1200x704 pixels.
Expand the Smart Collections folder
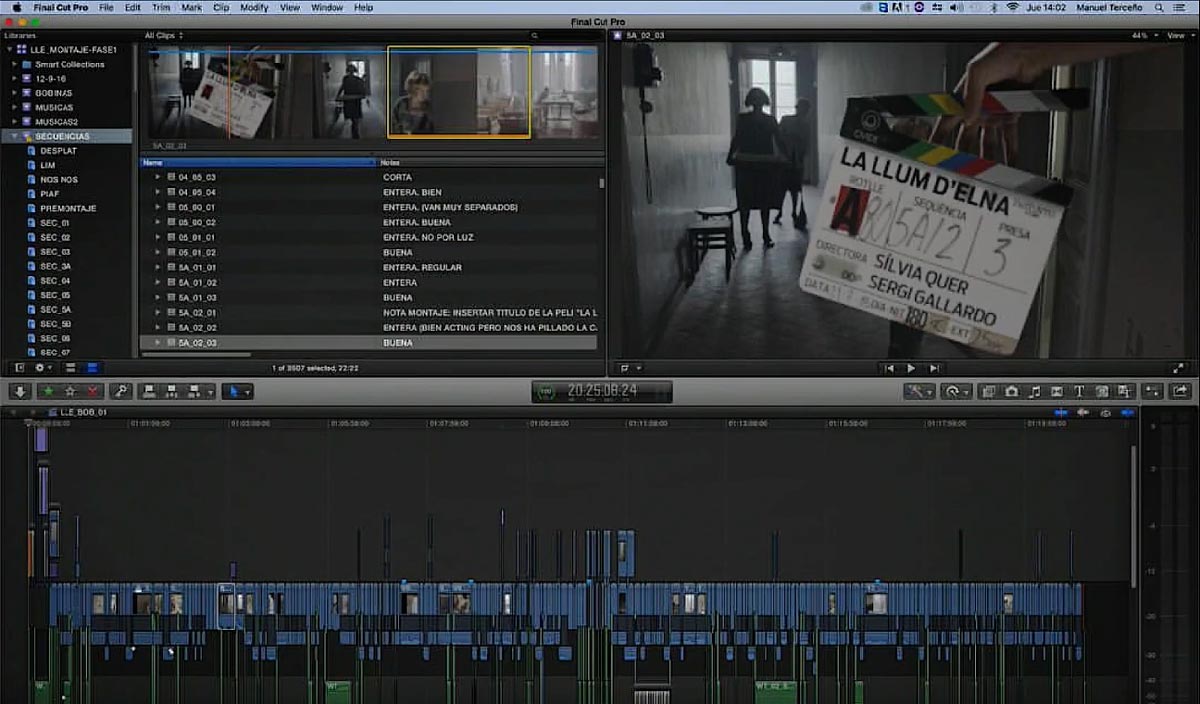click(x=15, y=64)
